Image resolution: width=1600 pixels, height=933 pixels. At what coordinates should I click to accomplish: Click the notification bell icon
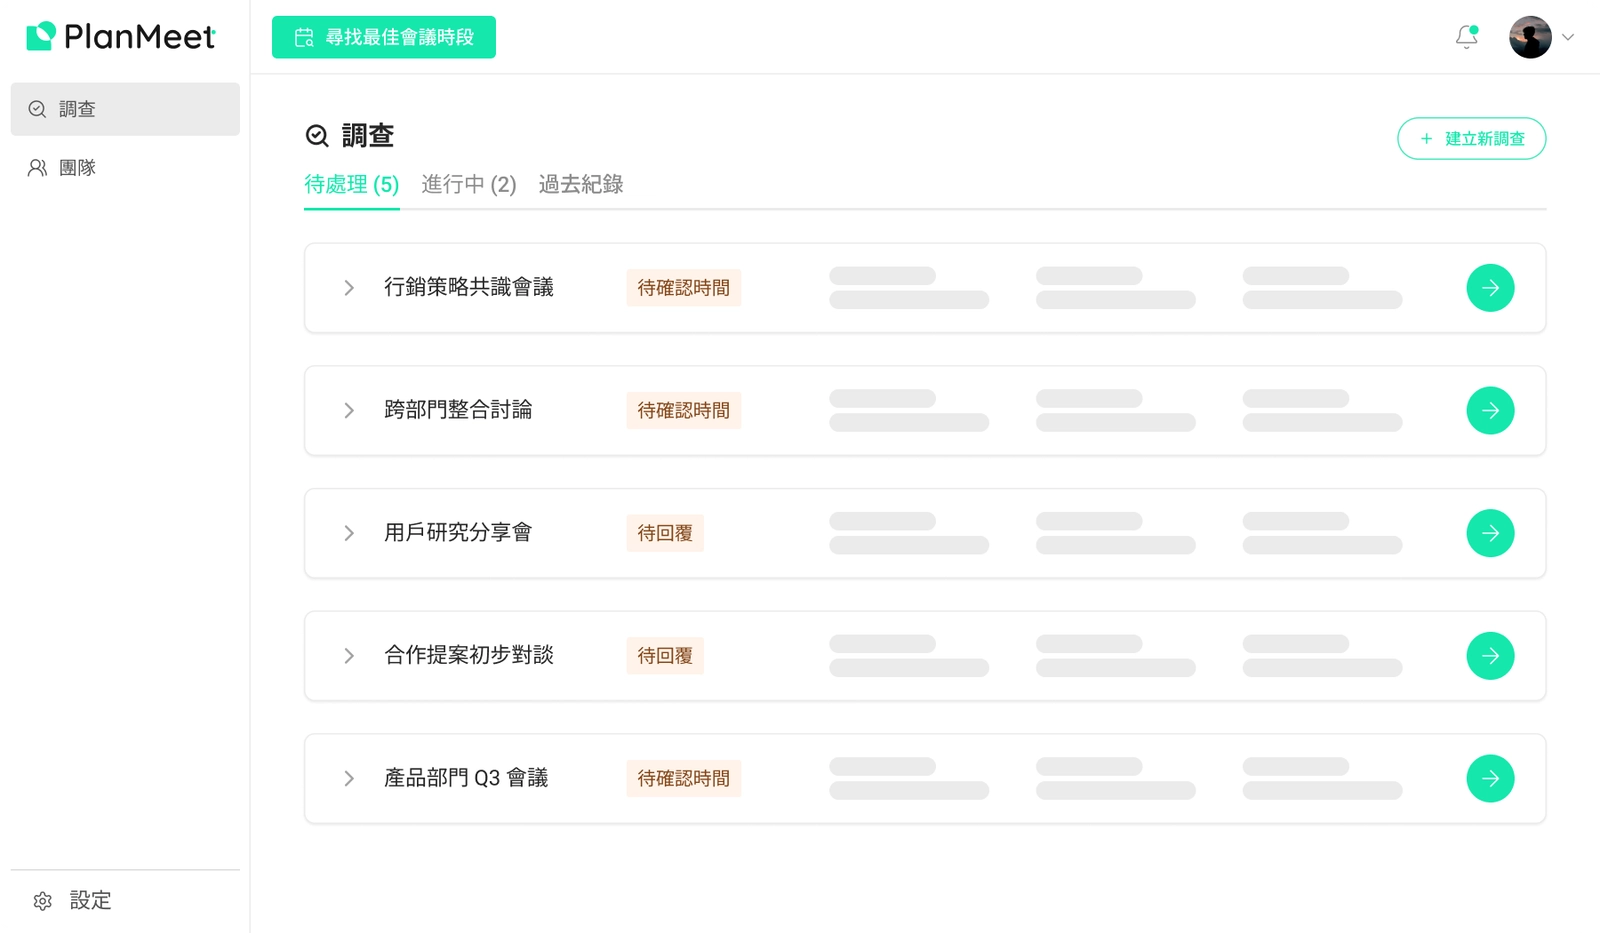tap(1466, 37)
